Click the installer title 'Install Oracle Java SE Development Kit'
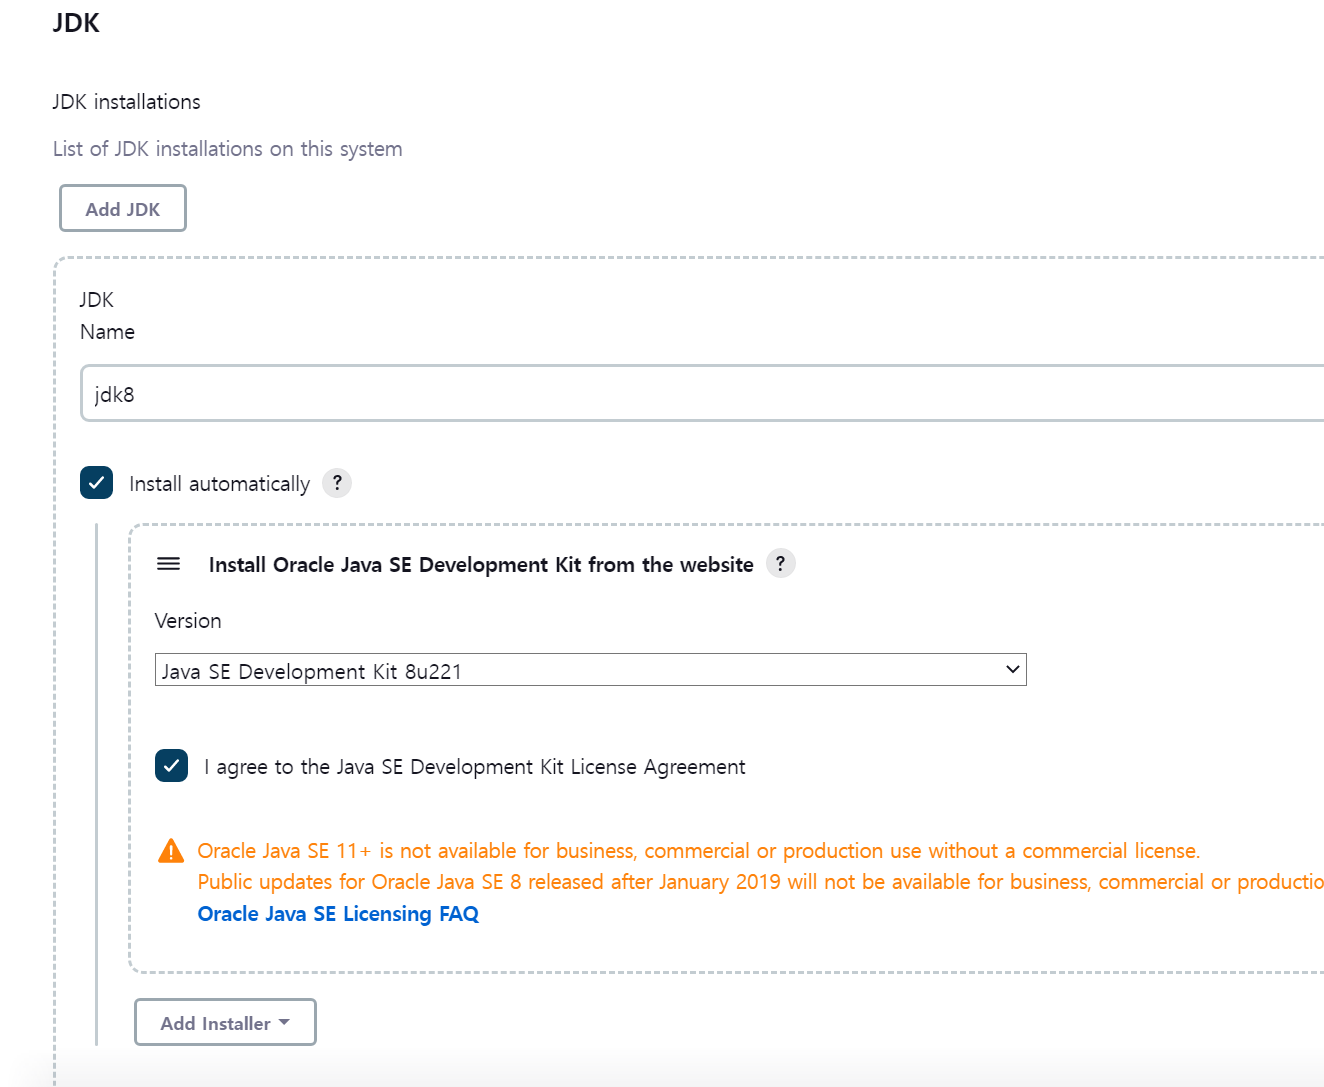This screenshot has height=1087, width=1324. pos(481,565)
